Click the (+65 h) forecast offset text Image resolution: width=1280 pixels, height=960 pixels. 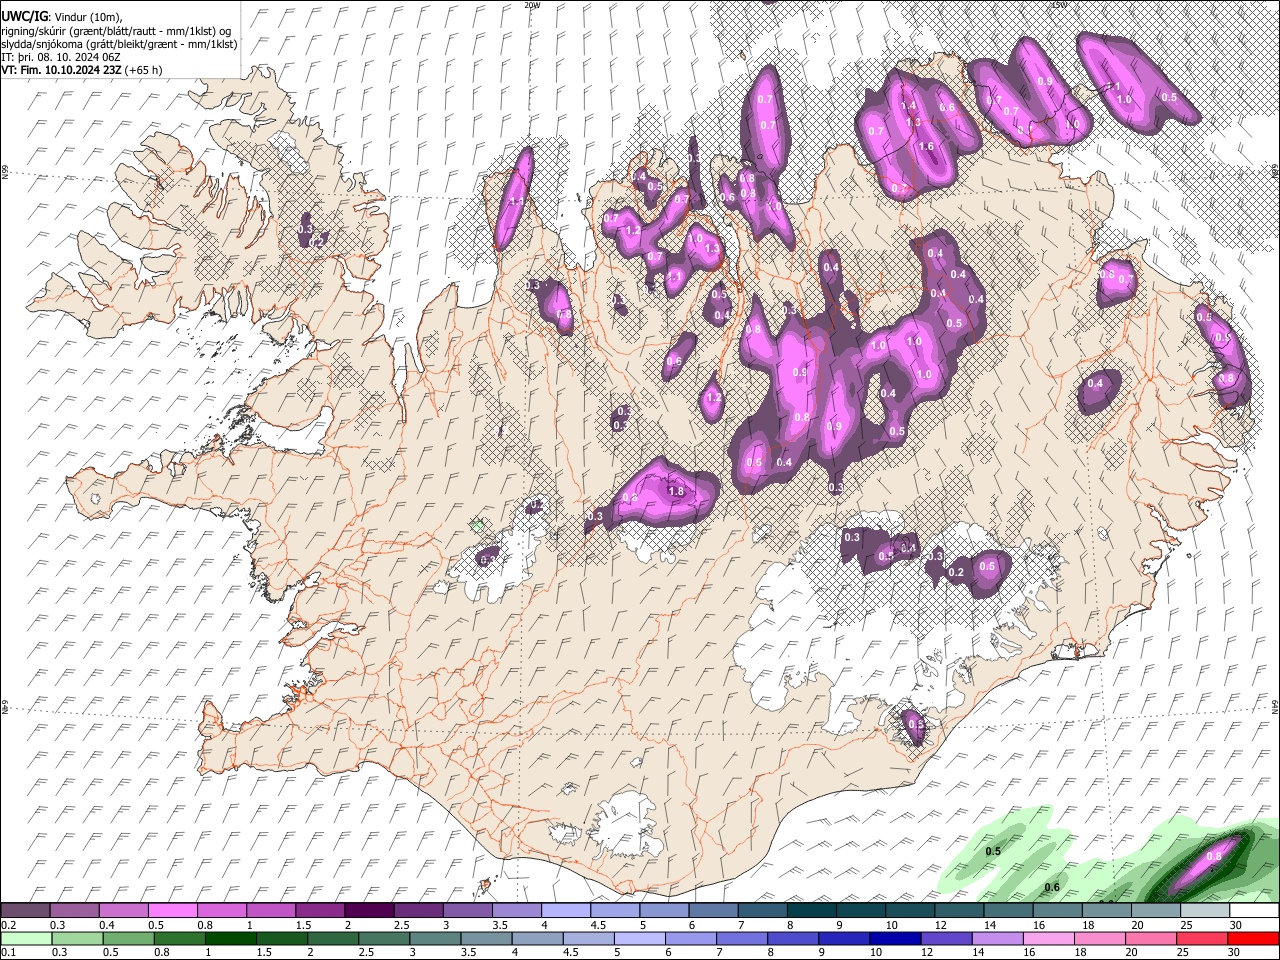click(143, 70)
